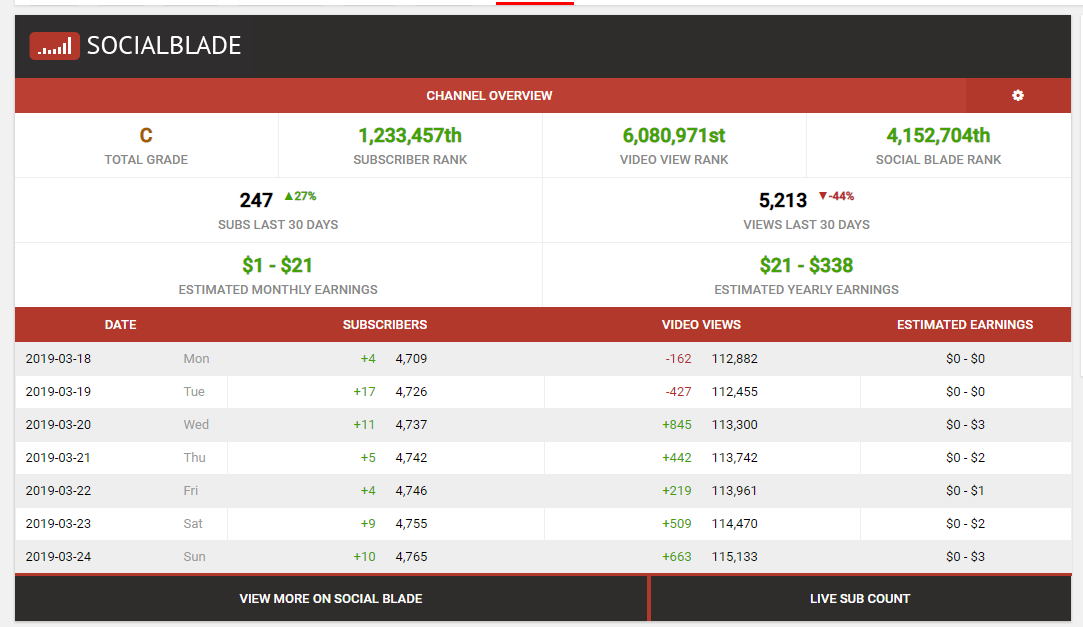Click video views total 115,133
Image resolution: width=1083 pixels, height=627 pixels.
point(734,557)
